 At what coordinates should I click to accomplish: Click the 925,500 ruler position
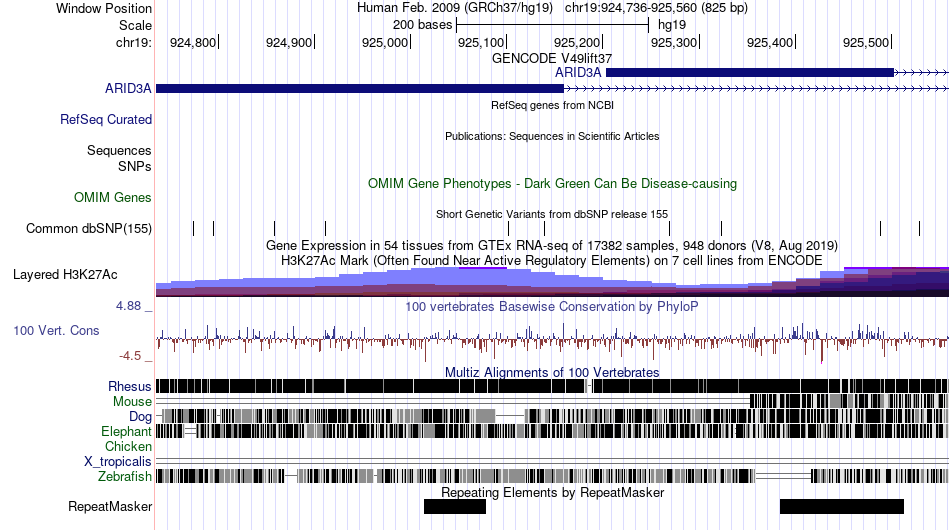click(866, 42)
